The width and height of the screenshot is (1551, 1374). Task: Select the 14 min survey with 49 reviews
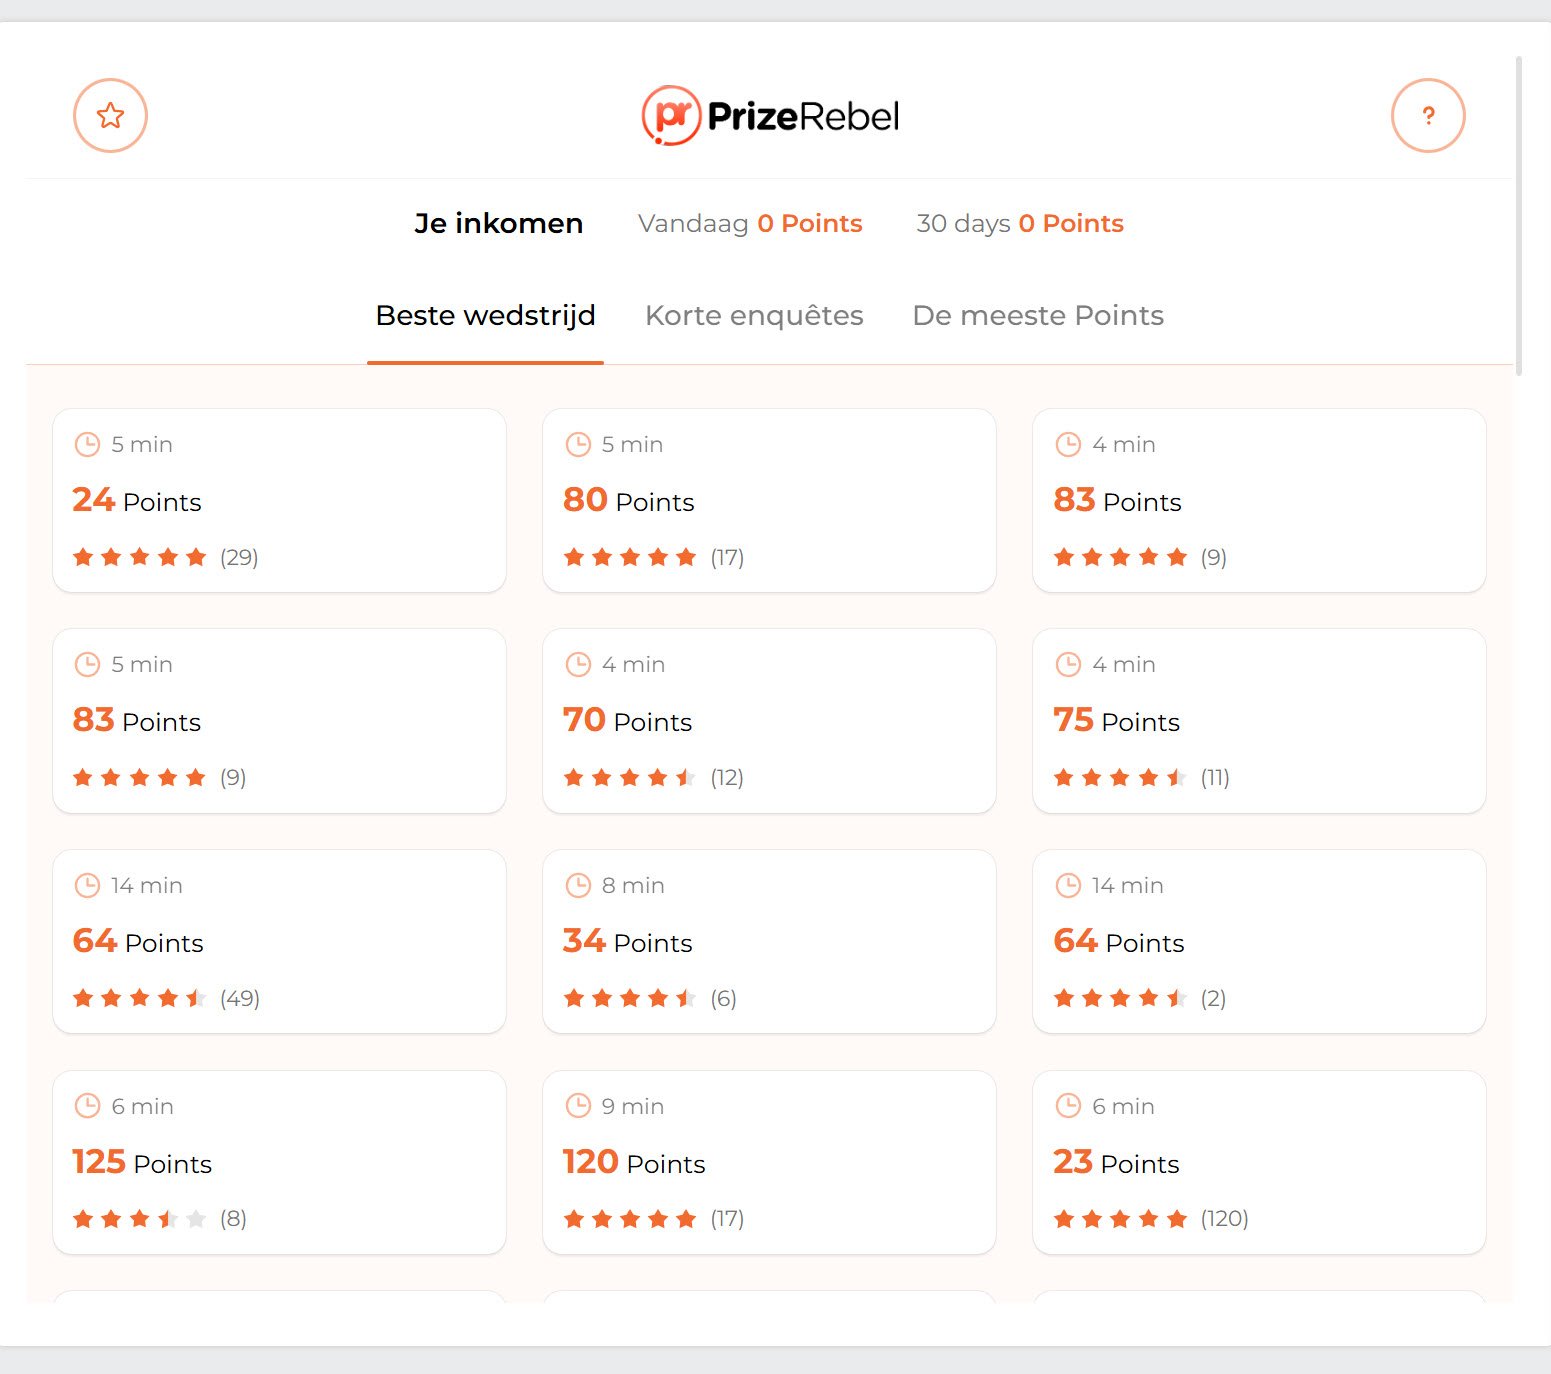point(278,941)
